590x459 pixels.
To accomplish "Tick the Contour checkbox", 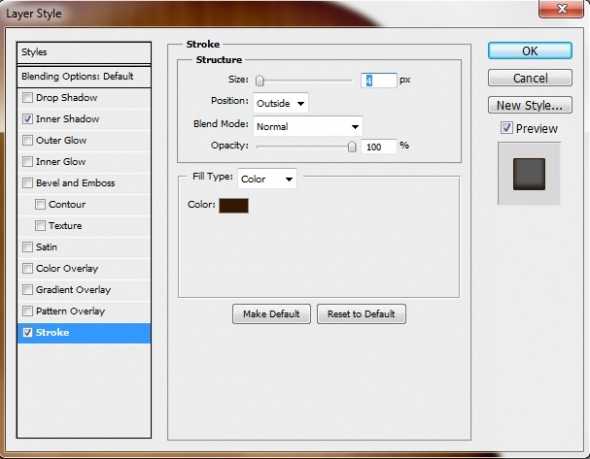I will click(40, 204).
